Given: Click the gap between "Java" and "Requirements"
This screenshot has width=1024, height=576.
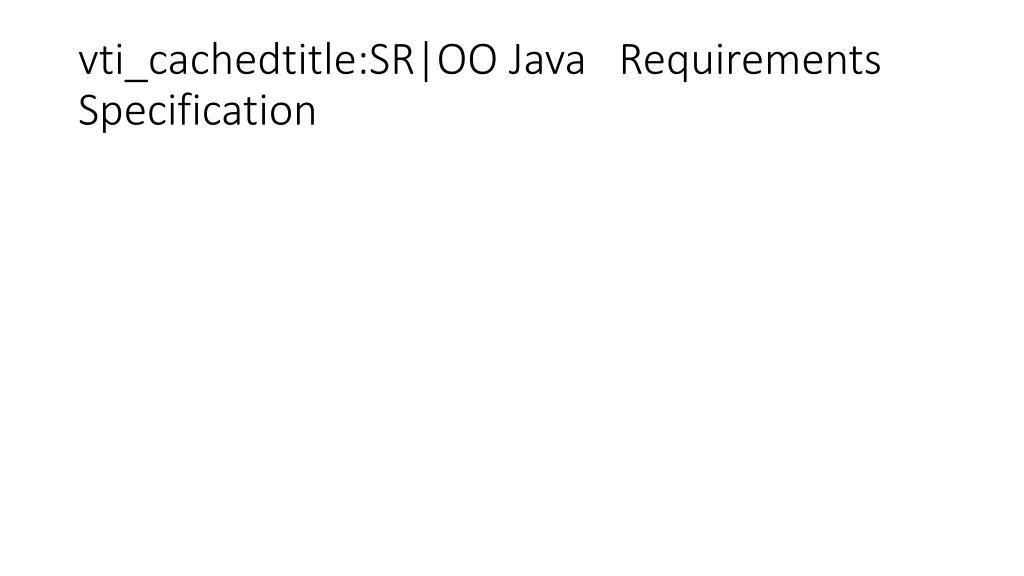Looking at the screenshot, I should point(602,62).
